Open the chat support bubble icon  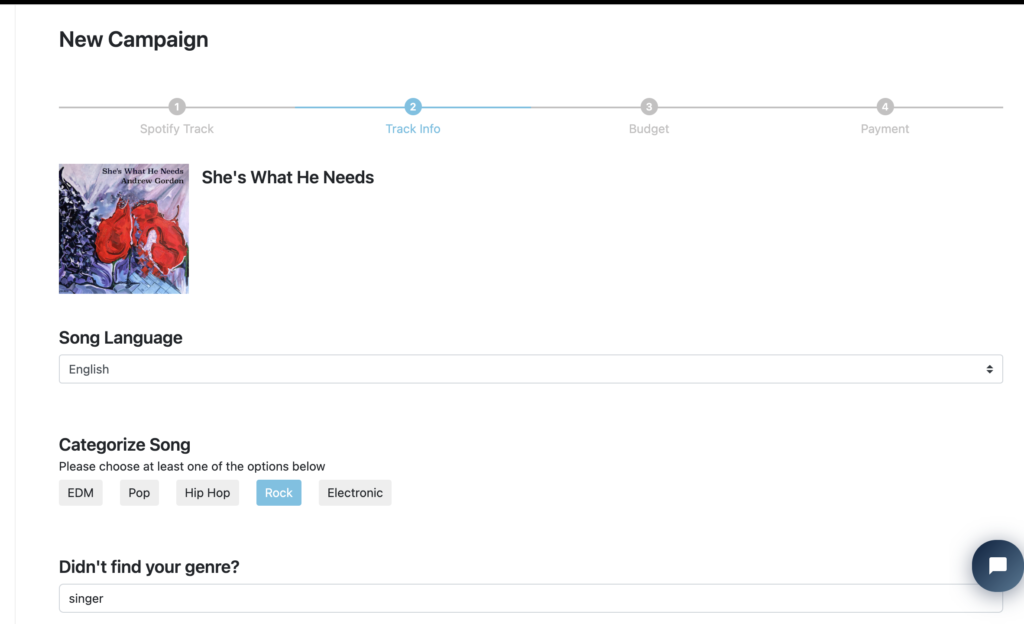pos(997,565)
